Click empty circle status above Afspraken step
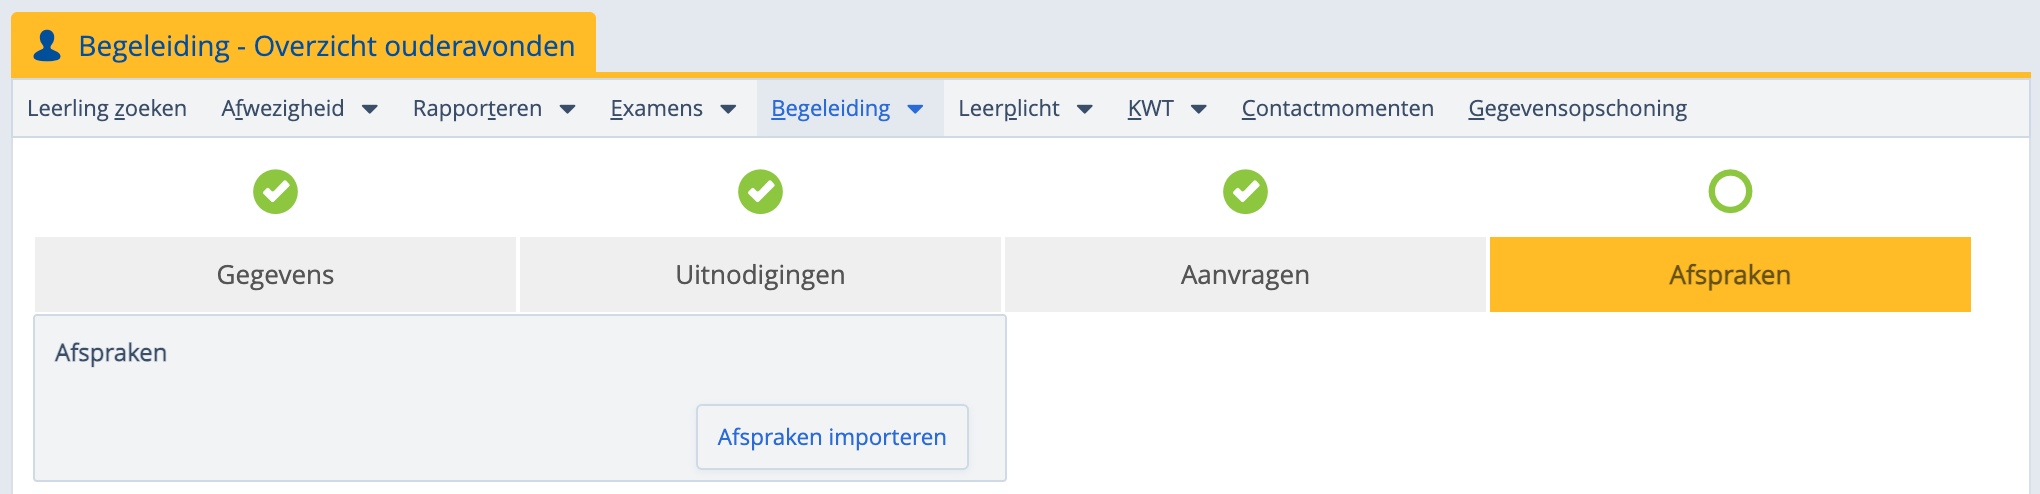Viewport: 2040px width, 494px height. tap(1730, 191)
